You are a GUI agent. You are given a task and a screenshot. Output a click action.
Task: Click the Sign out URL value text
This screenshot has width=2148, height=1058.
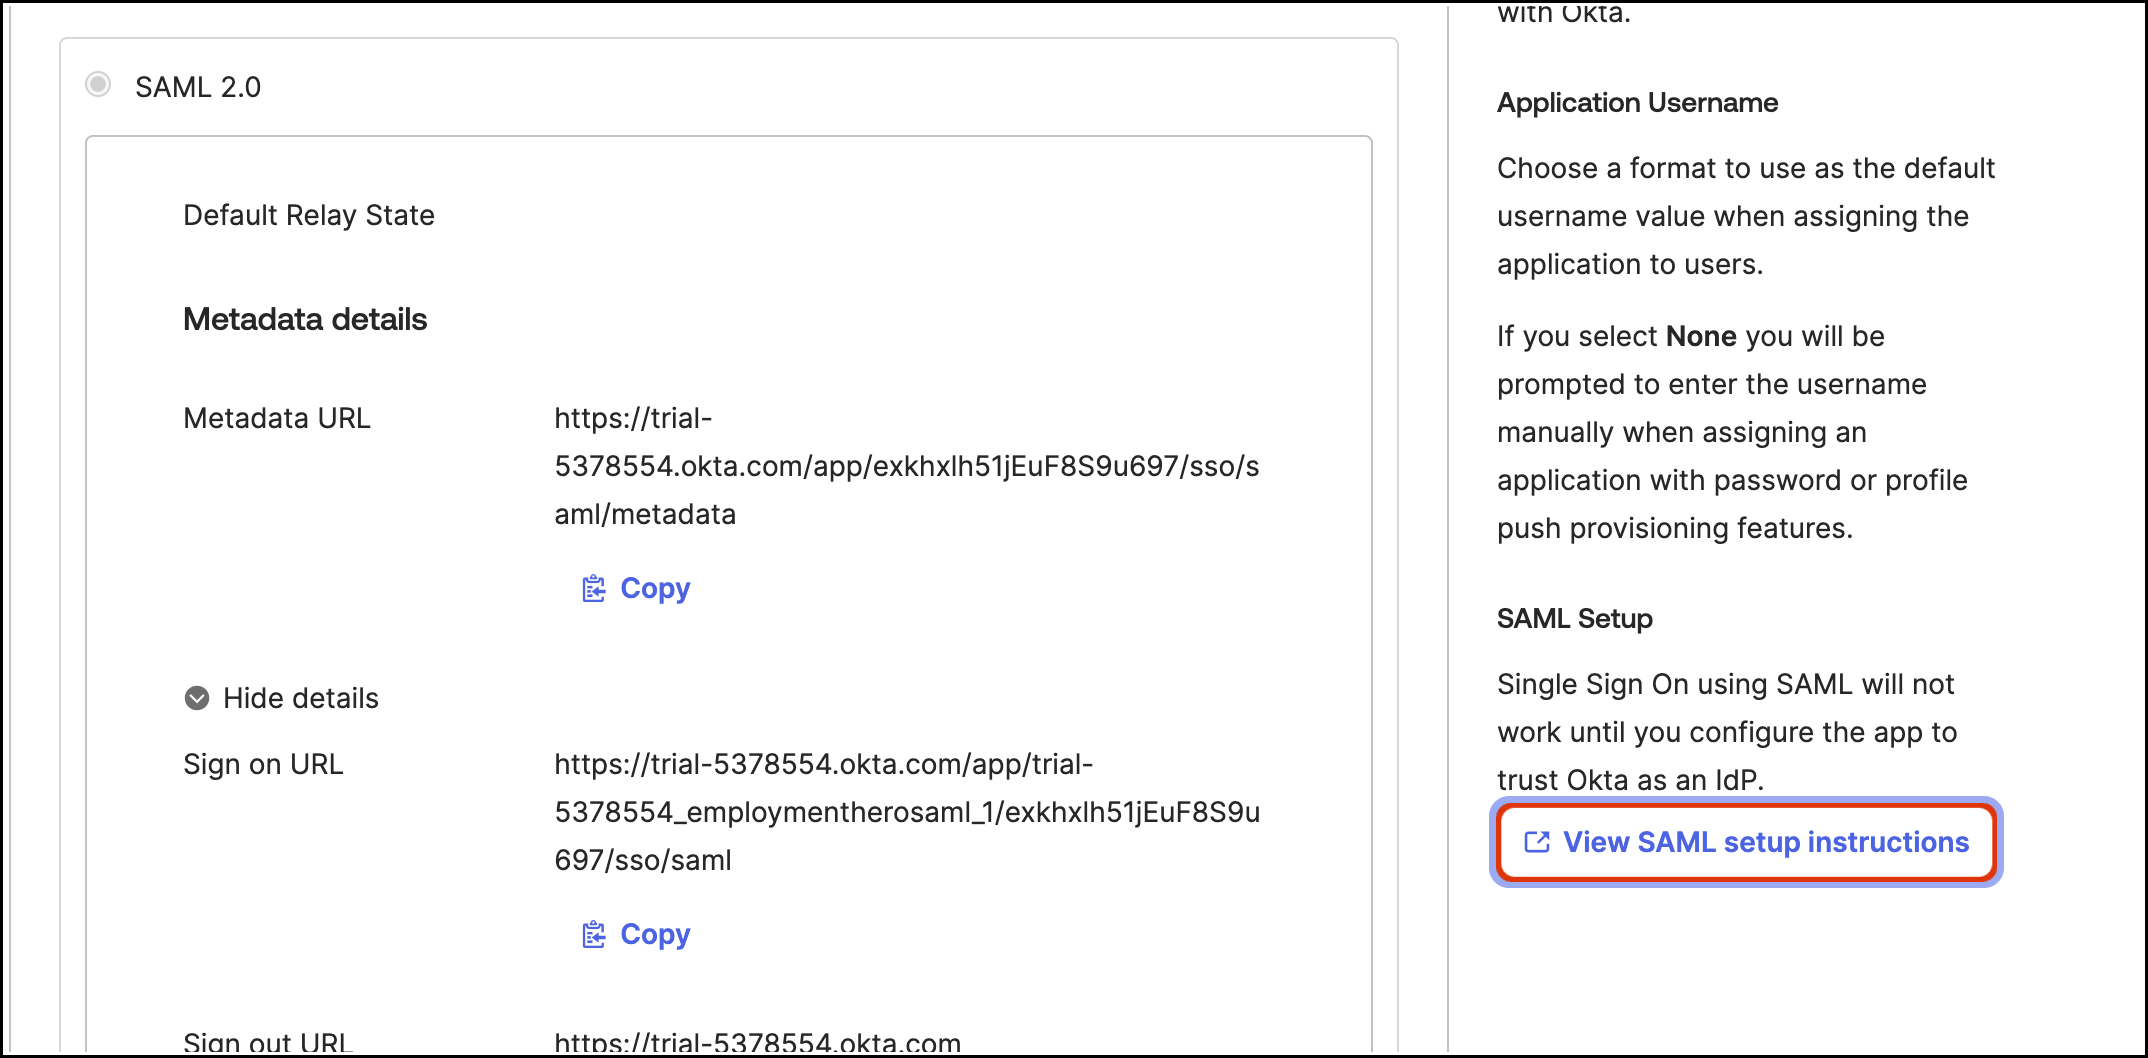[757, 1042]
